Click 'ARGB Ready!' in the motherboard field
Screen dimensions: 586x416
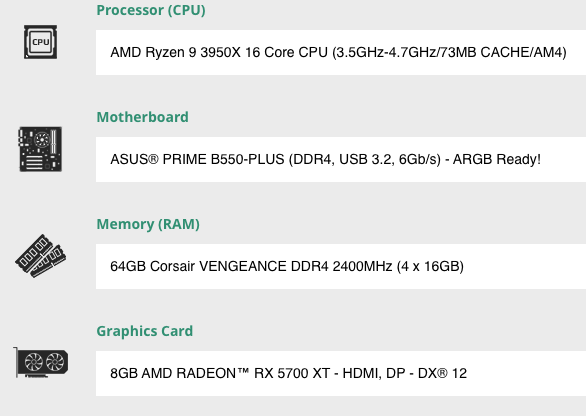point(497,159)
